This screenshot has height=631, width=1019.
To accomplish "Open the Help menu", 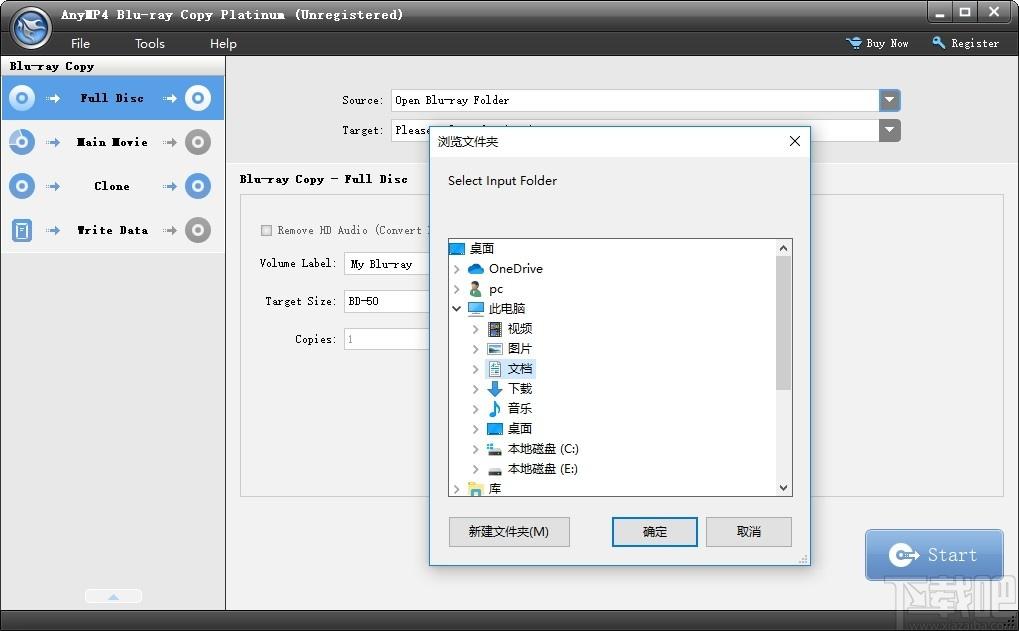I will (x=223, y=44).
